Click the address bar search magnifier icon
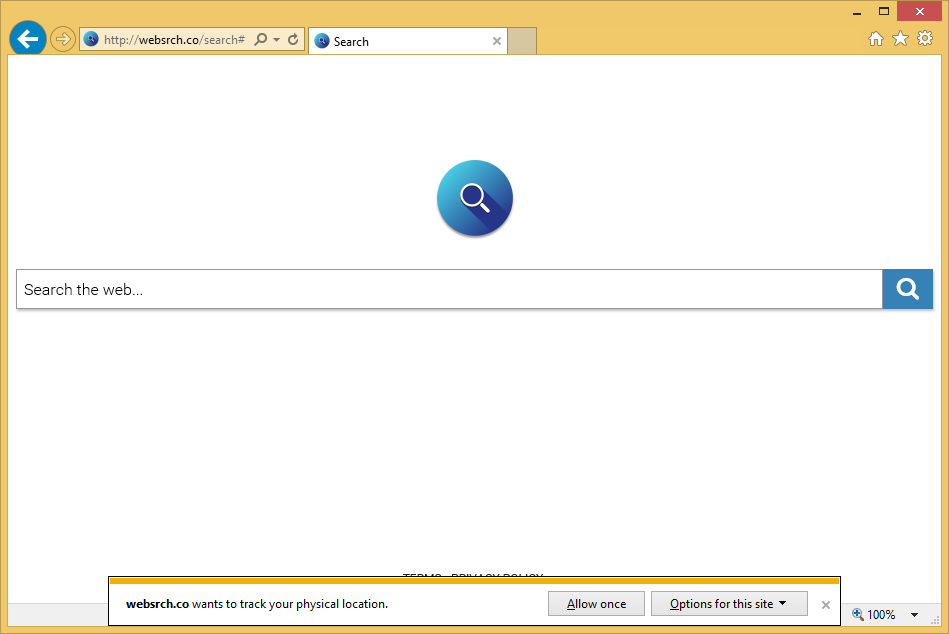949x634 pixels. pyautogui.click(x=261, y=40)
